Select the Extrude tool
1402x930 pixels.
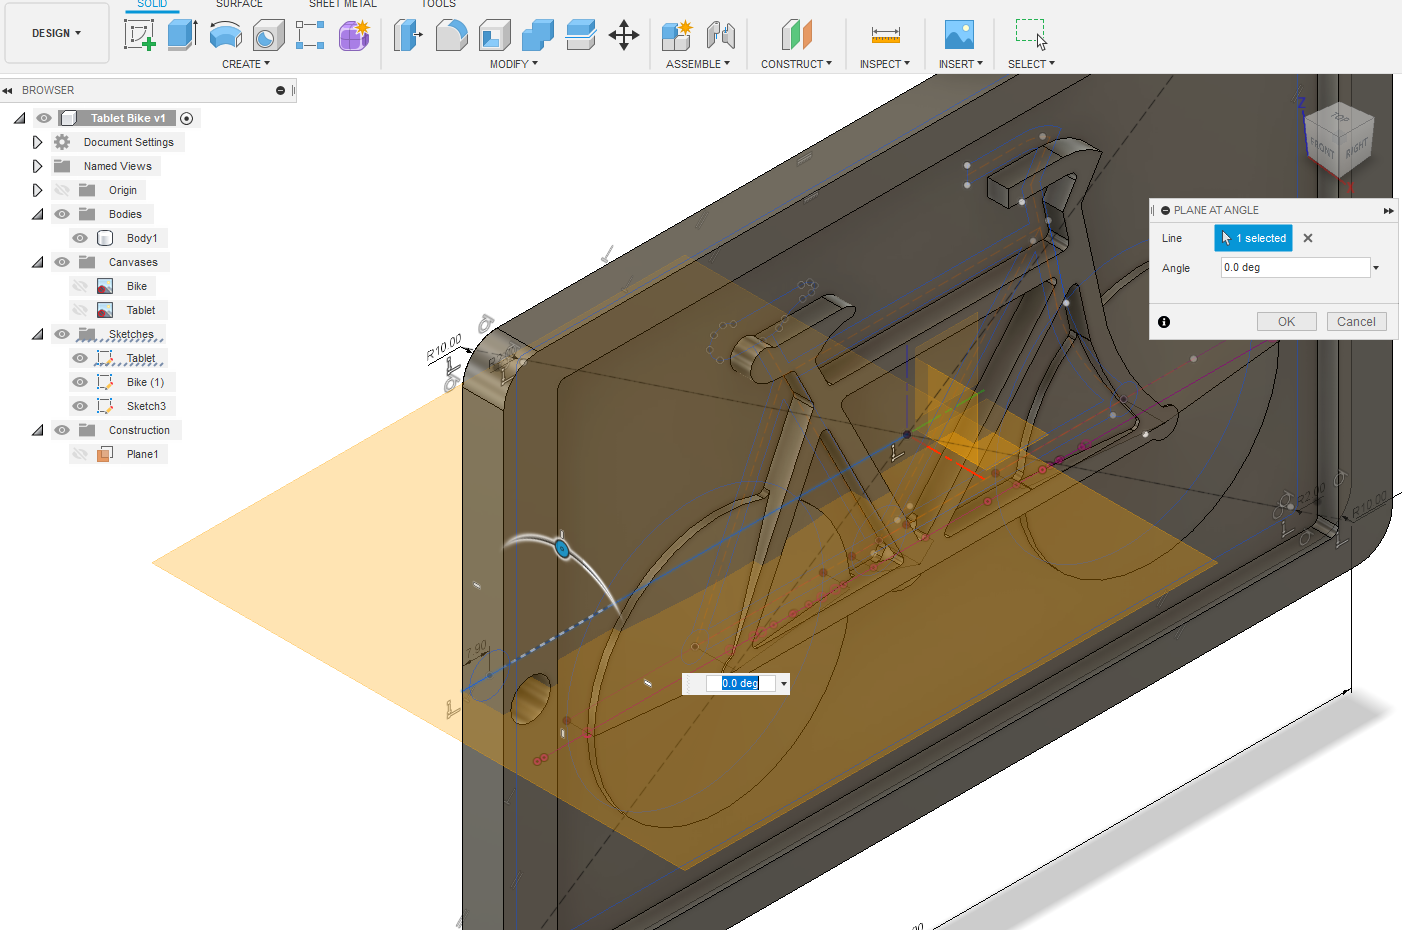point(182,35)
